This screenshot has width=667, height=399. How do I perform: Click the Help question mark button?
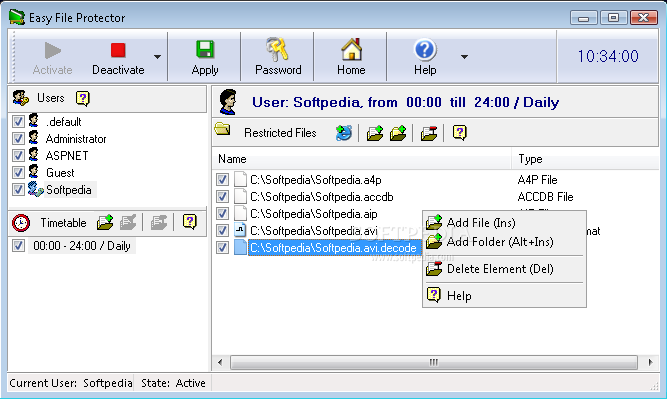click(425, 57)
